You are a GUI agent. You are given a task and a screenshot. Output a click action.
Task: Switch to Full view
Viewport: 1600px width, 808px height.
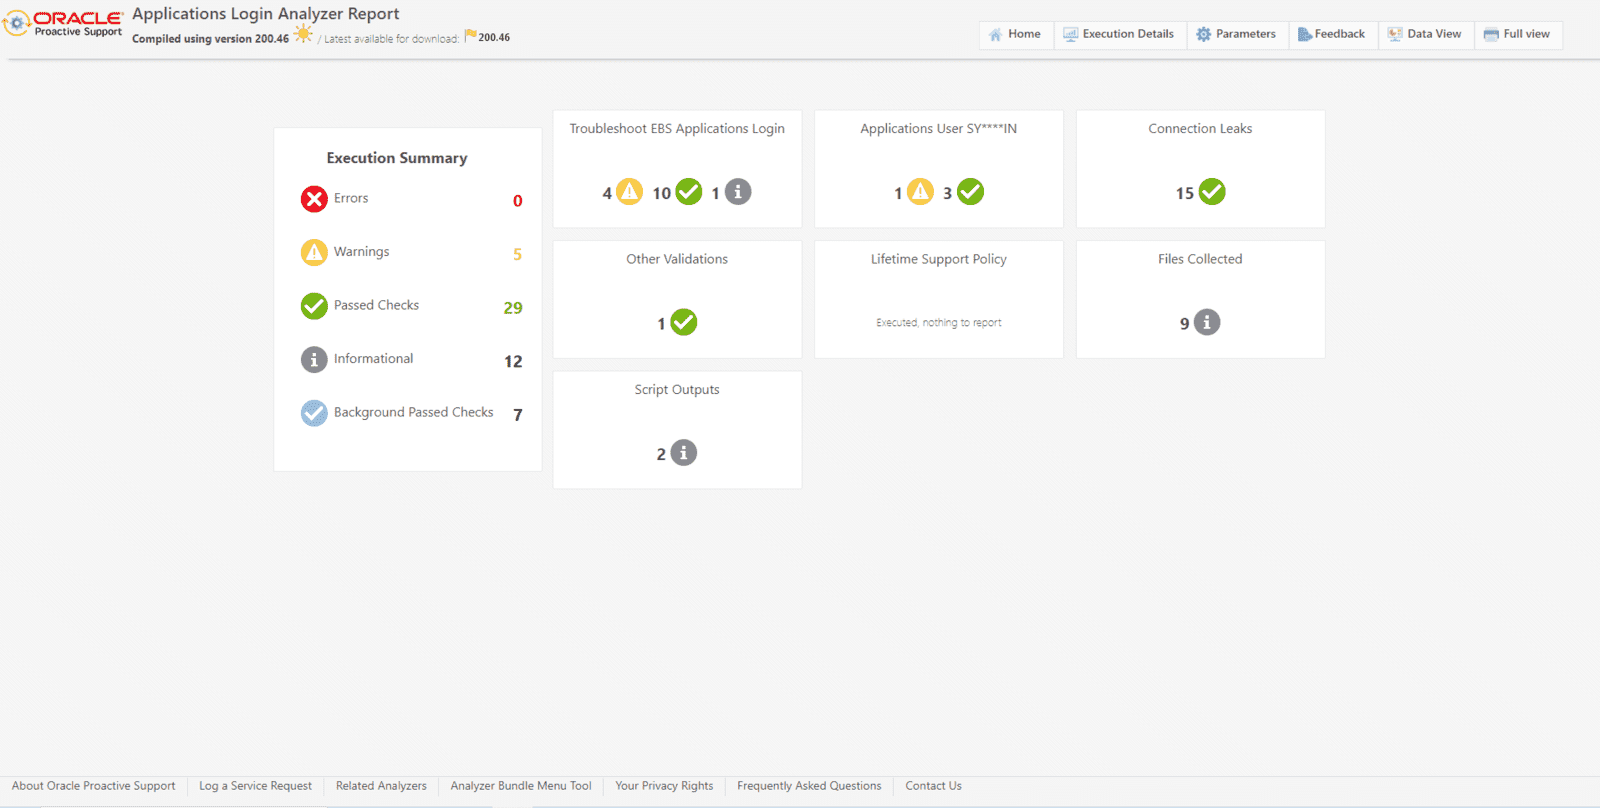tap(1517, 34)
